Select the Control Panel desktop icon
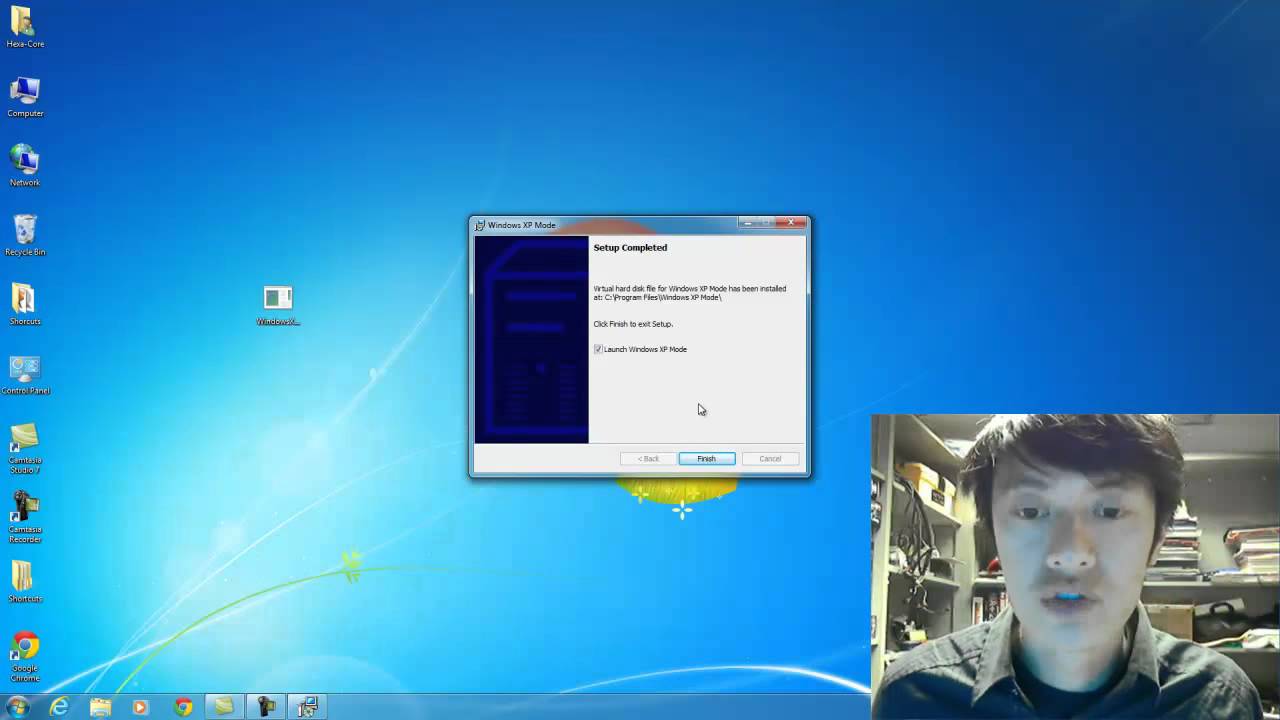This screenshot has height=720, width=1280. [x=25, y=374]
